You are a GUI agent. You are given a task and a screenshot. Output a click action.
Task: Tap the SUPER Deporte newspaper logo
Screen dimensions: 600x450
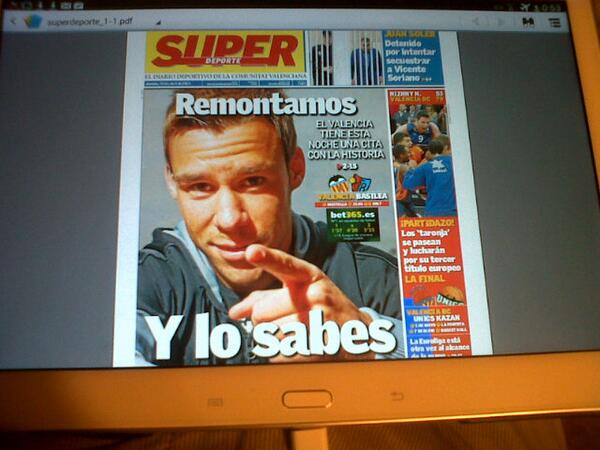[225, 51]
